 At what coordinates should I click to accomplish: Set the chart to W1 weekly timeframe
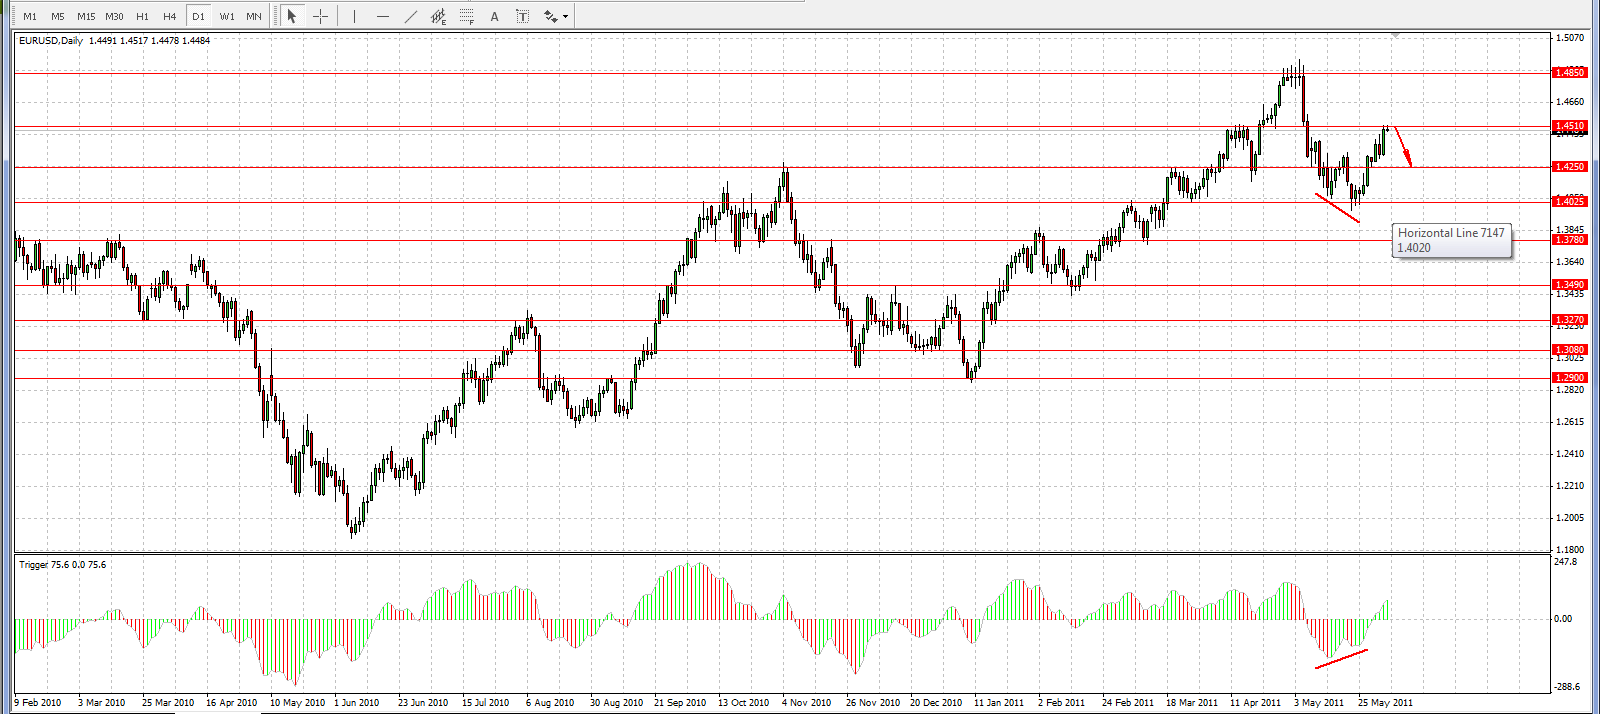227,16
